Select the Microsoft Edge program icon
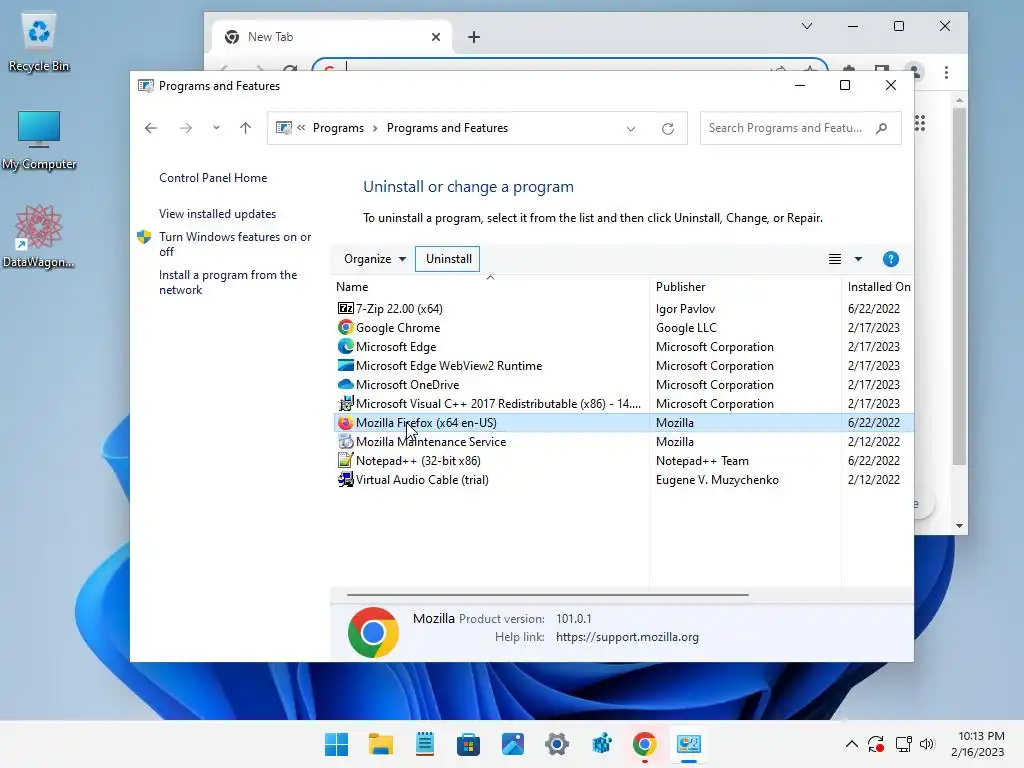Screen dimensions: 1024x768 tap(345, 346)
